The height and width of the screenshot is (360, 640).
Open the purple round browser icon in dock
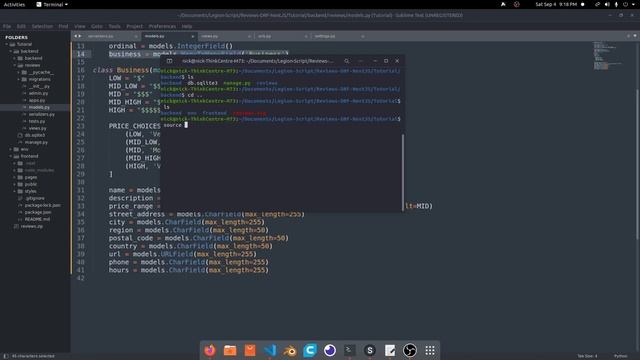[x=330, y=350]
